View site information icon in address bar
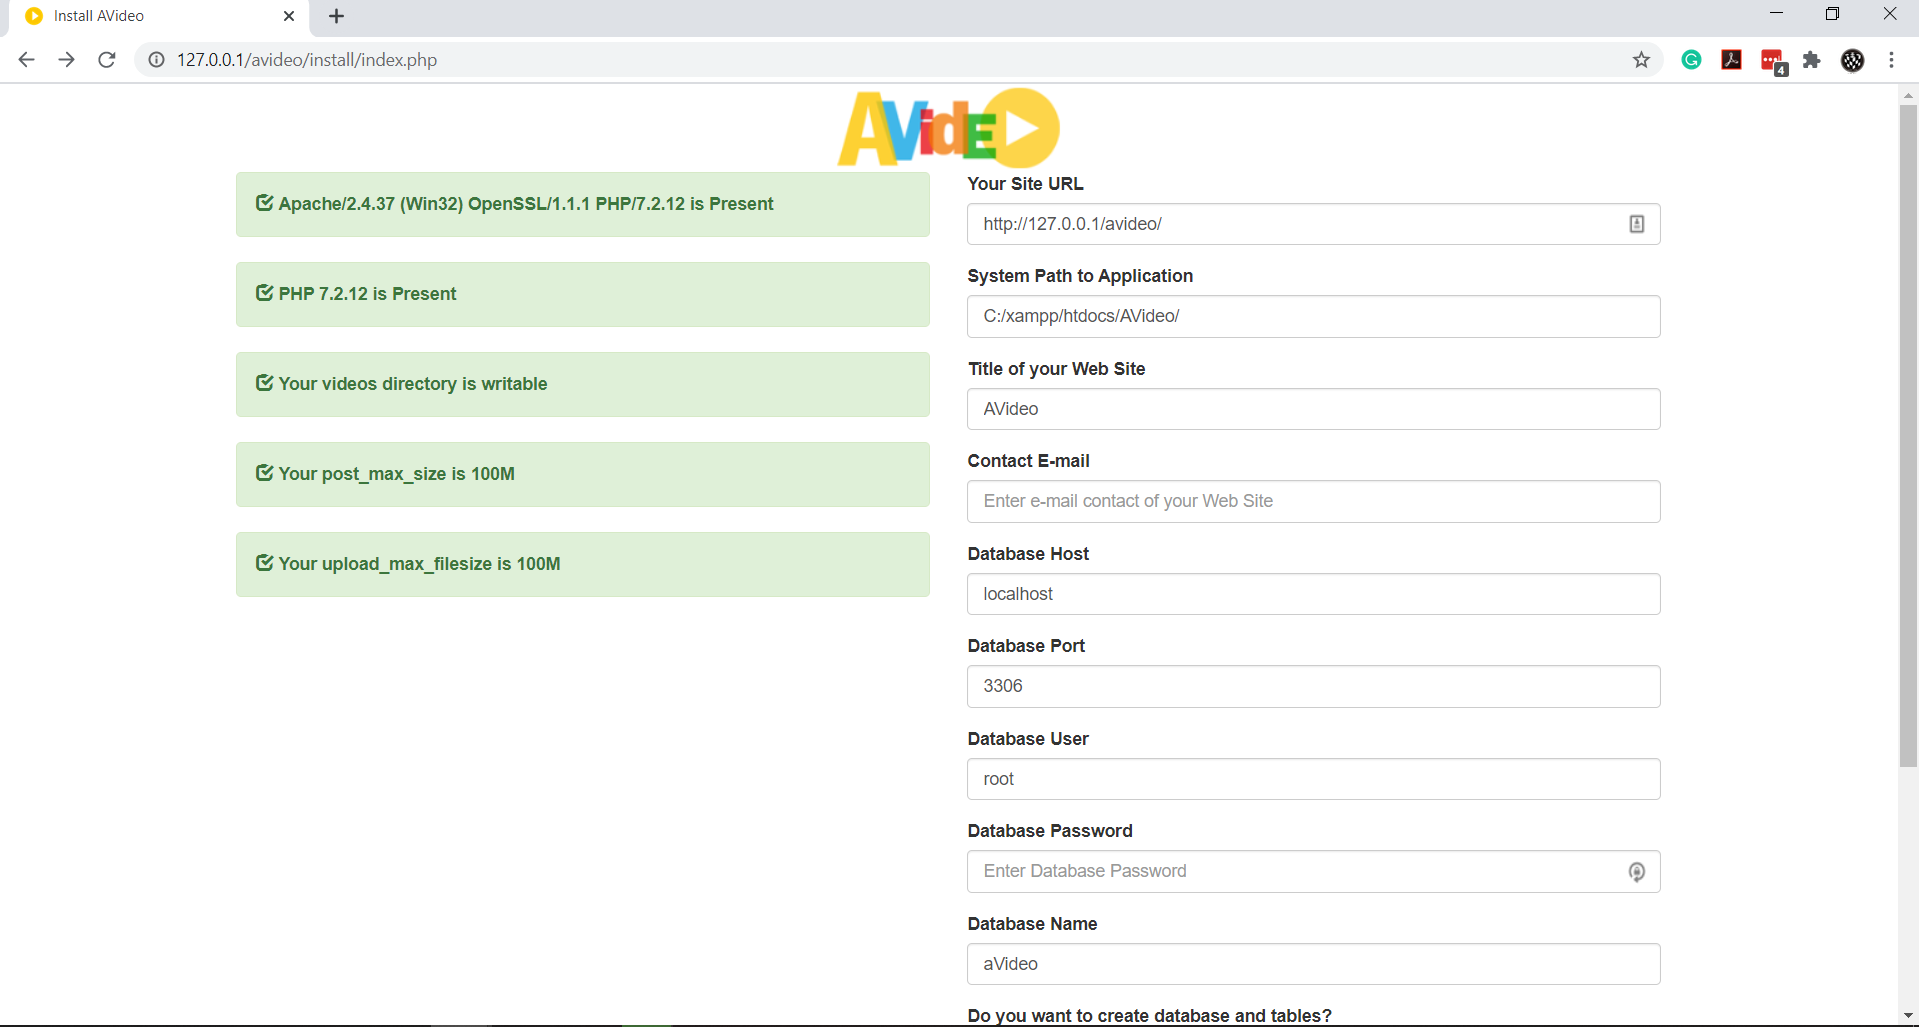This screenshot has height=1027, width=1931. pos(157,60)
